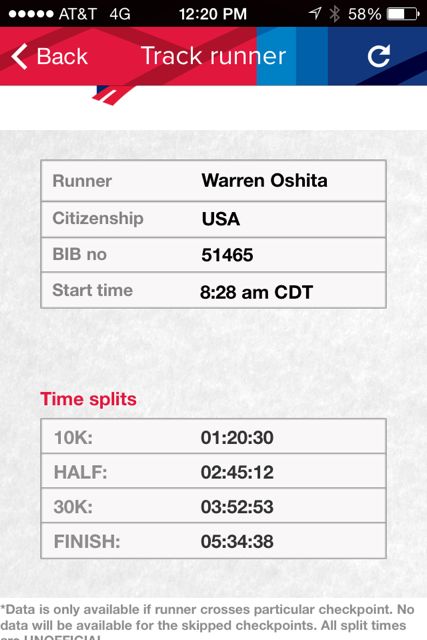
Task: Tap the 12:20 PM clock
Action: (x=213, y=14)
